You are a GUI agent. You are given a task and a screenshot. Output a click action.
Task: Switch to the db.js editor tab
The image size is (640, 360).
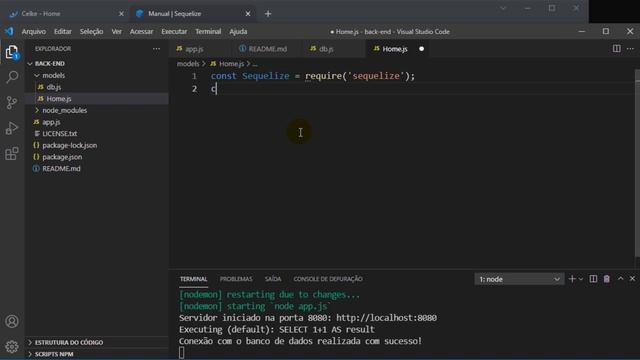point(333,49)
